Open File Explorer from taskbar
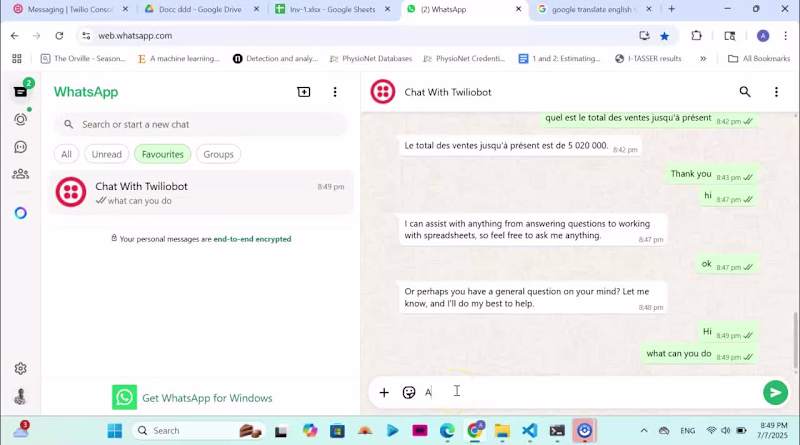The width and height of the screenshot is (800, 445). (x=502, y=431)
